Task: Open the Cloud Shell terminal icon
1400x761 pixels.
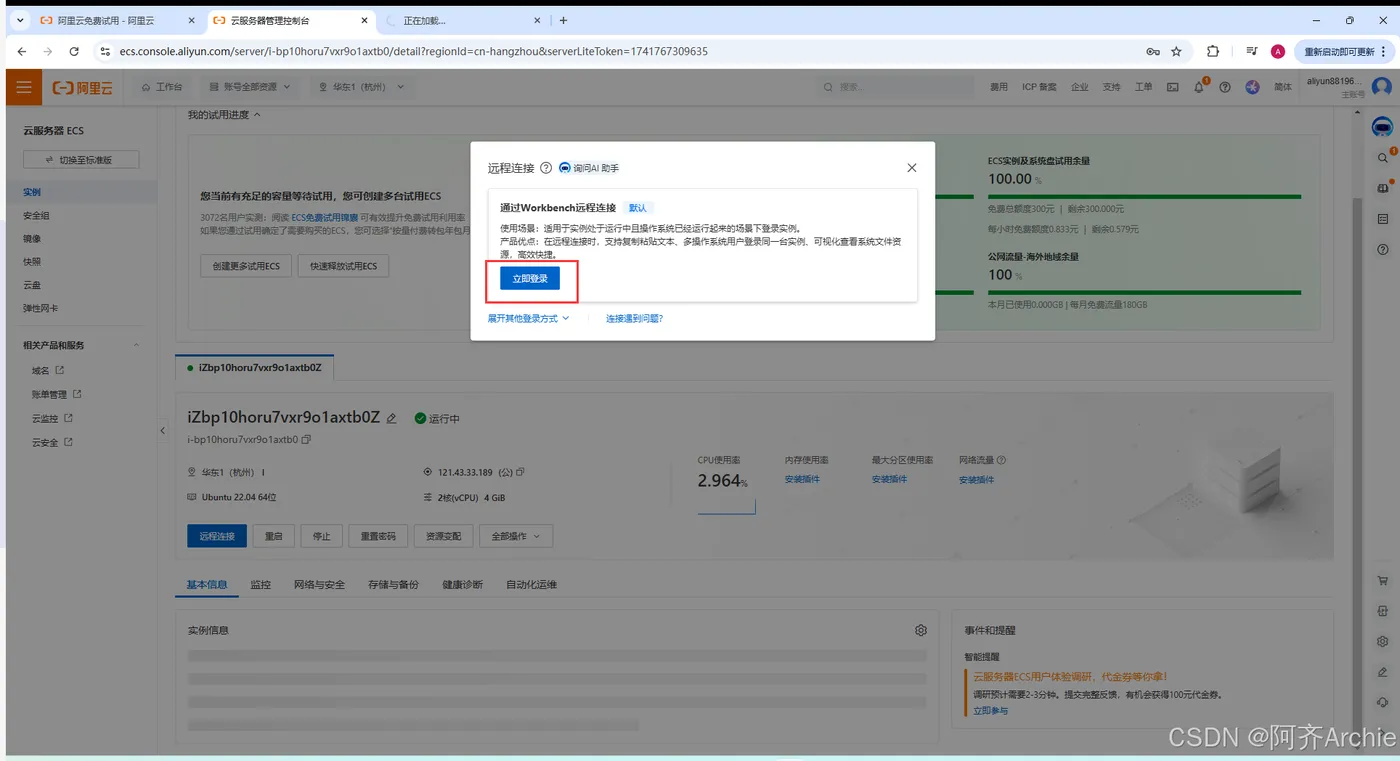Action: point(1172,87)
